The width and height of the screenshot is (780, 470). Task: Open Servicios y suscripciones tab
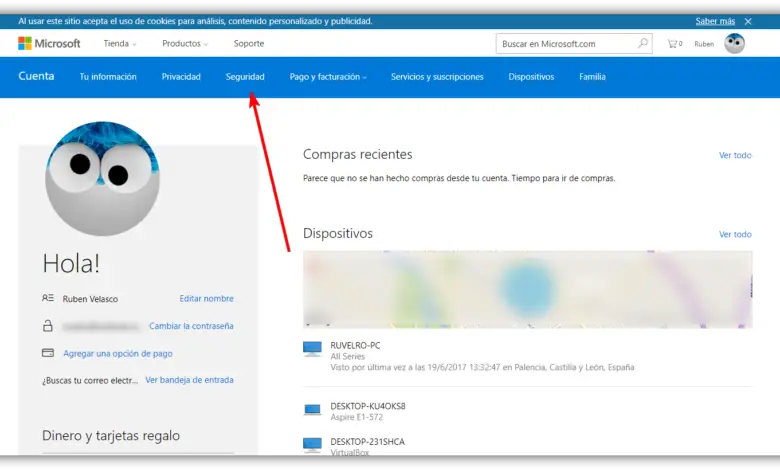point(437,77)
